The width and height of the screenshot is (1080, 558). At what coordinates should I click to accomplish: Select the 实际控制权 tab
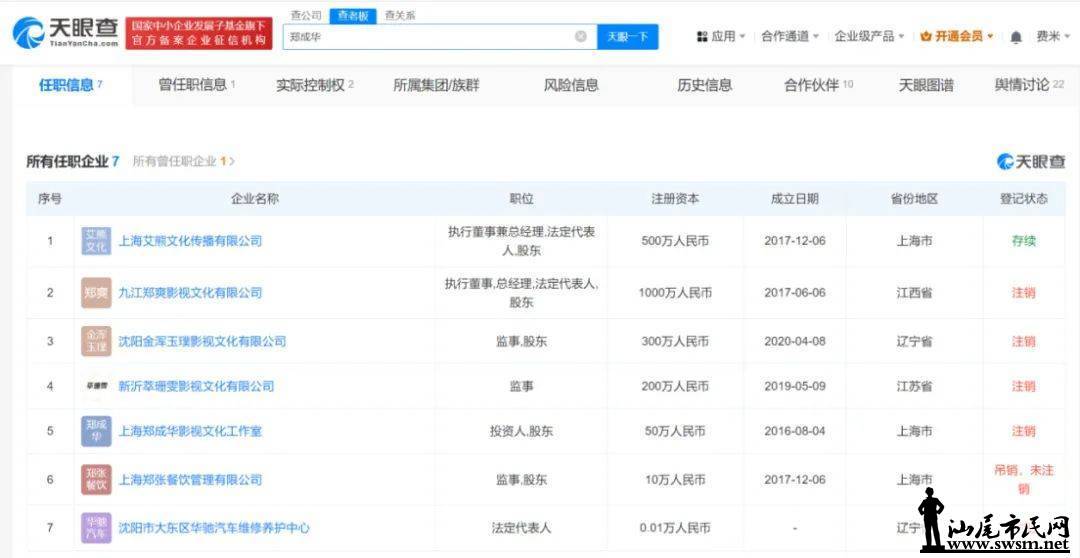pyautogui.click(x=315, y=85)
